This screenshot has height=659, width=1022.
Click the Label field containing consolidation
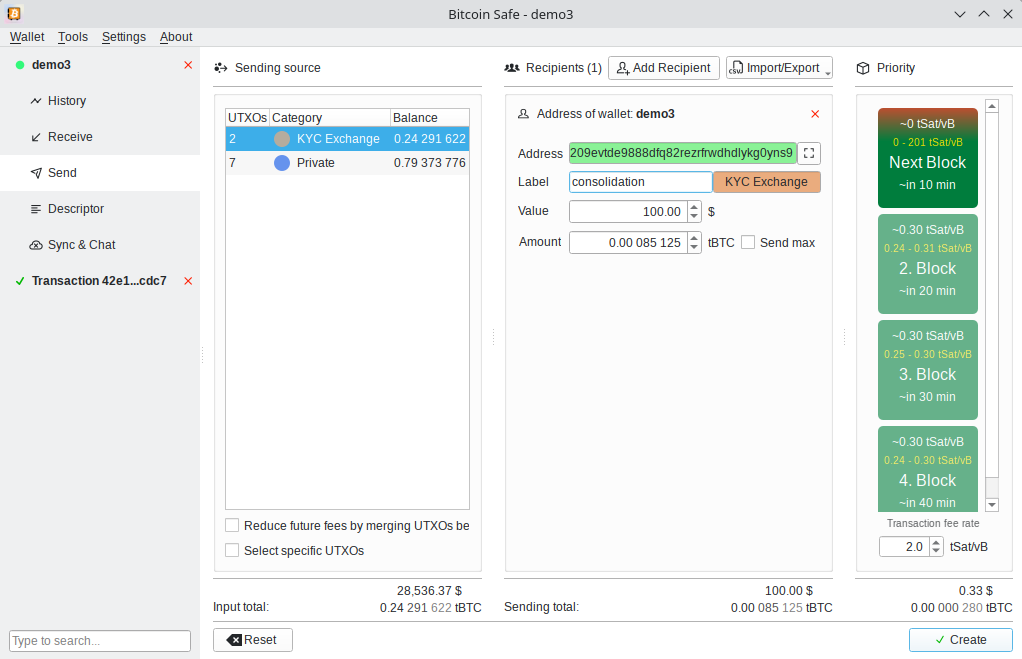640,182
